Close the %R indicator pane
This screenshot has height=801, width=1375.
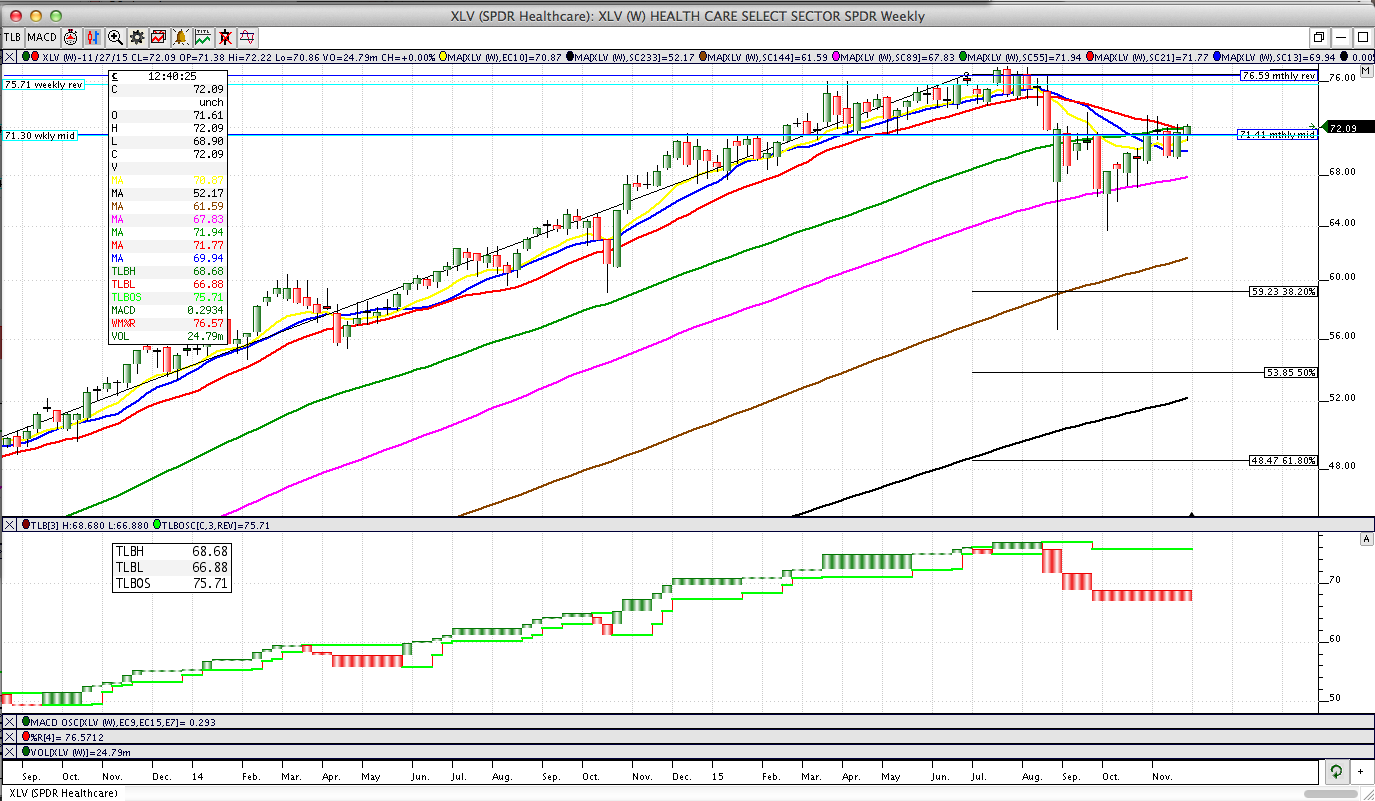click(x=10, y=737)
